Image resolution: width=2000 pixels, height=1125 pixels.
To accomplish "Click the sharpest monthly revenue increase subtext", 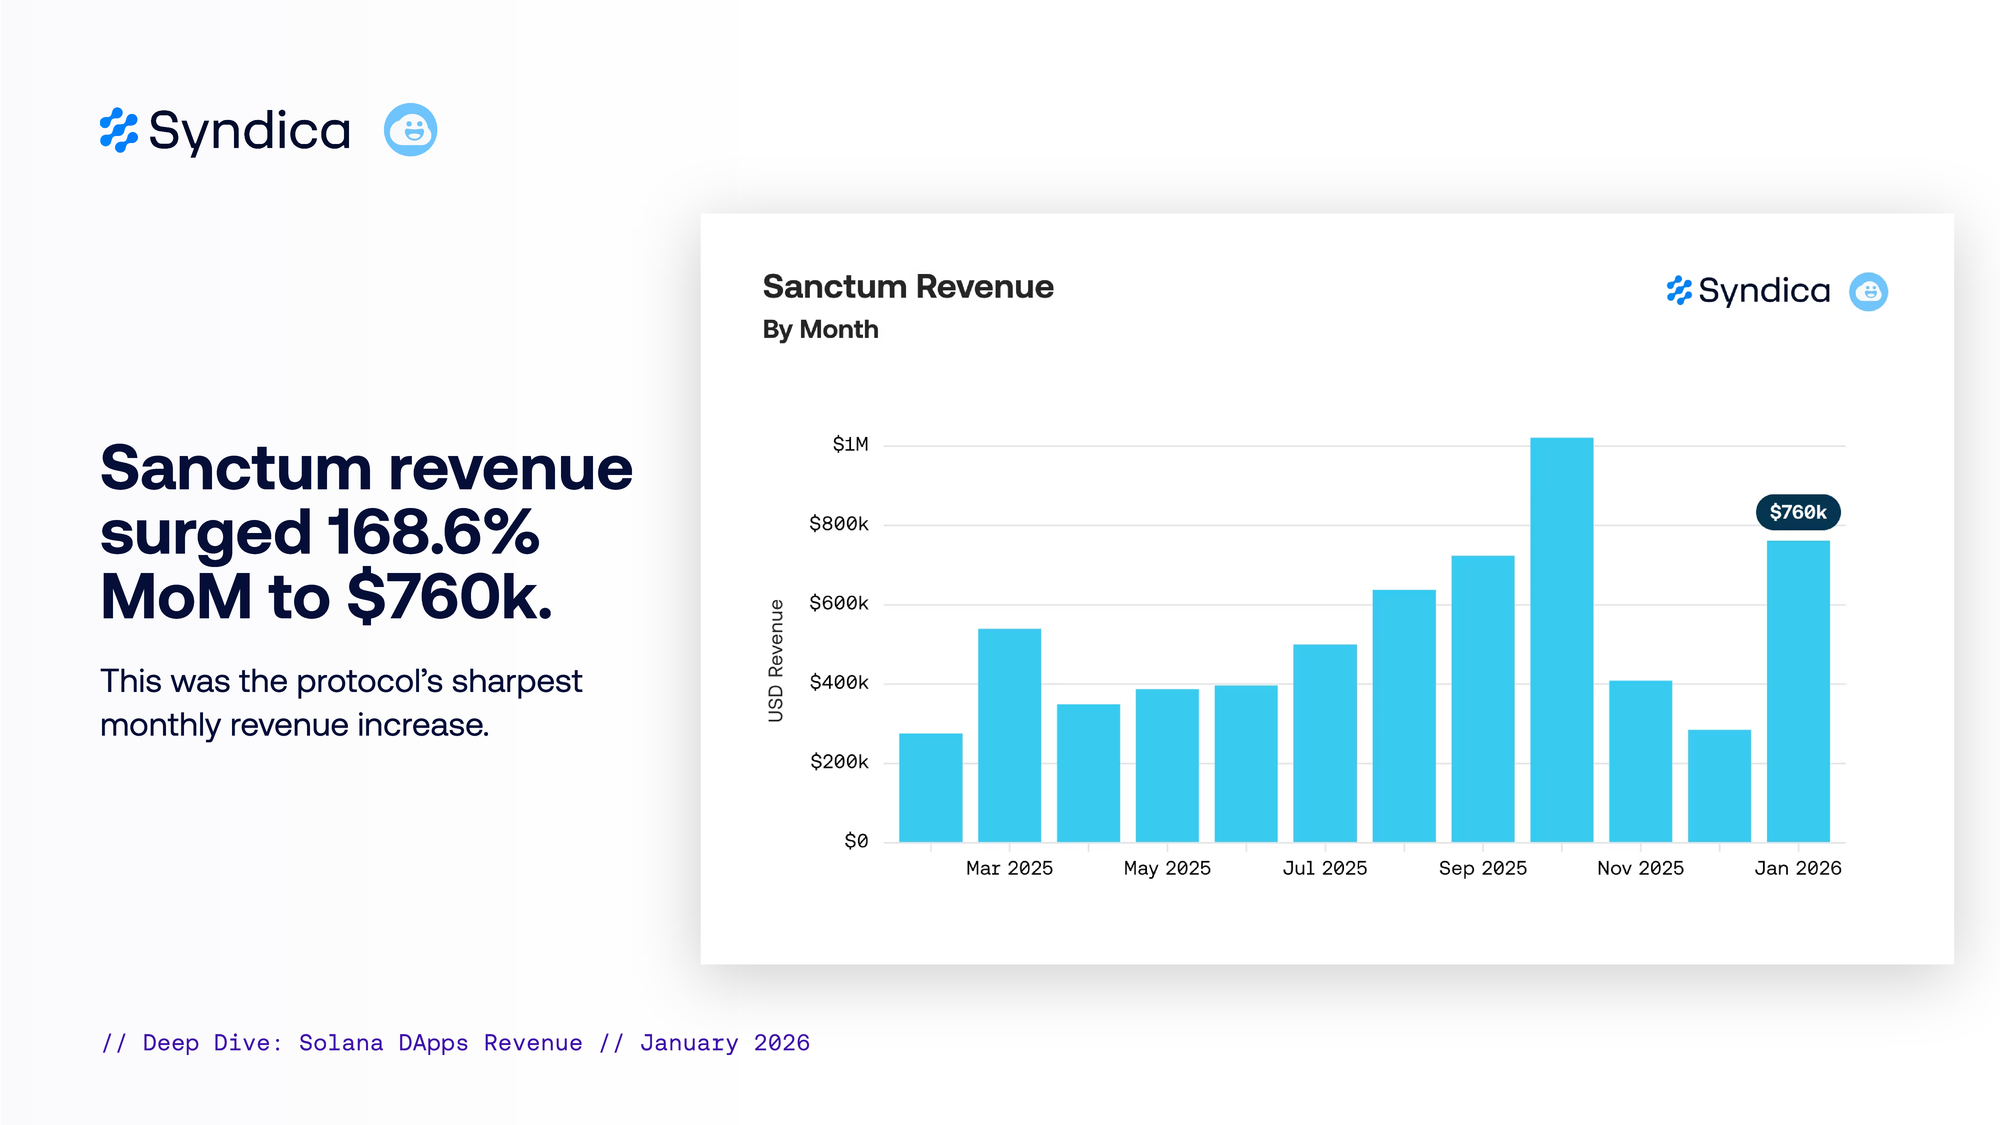I will pos(341,703).
